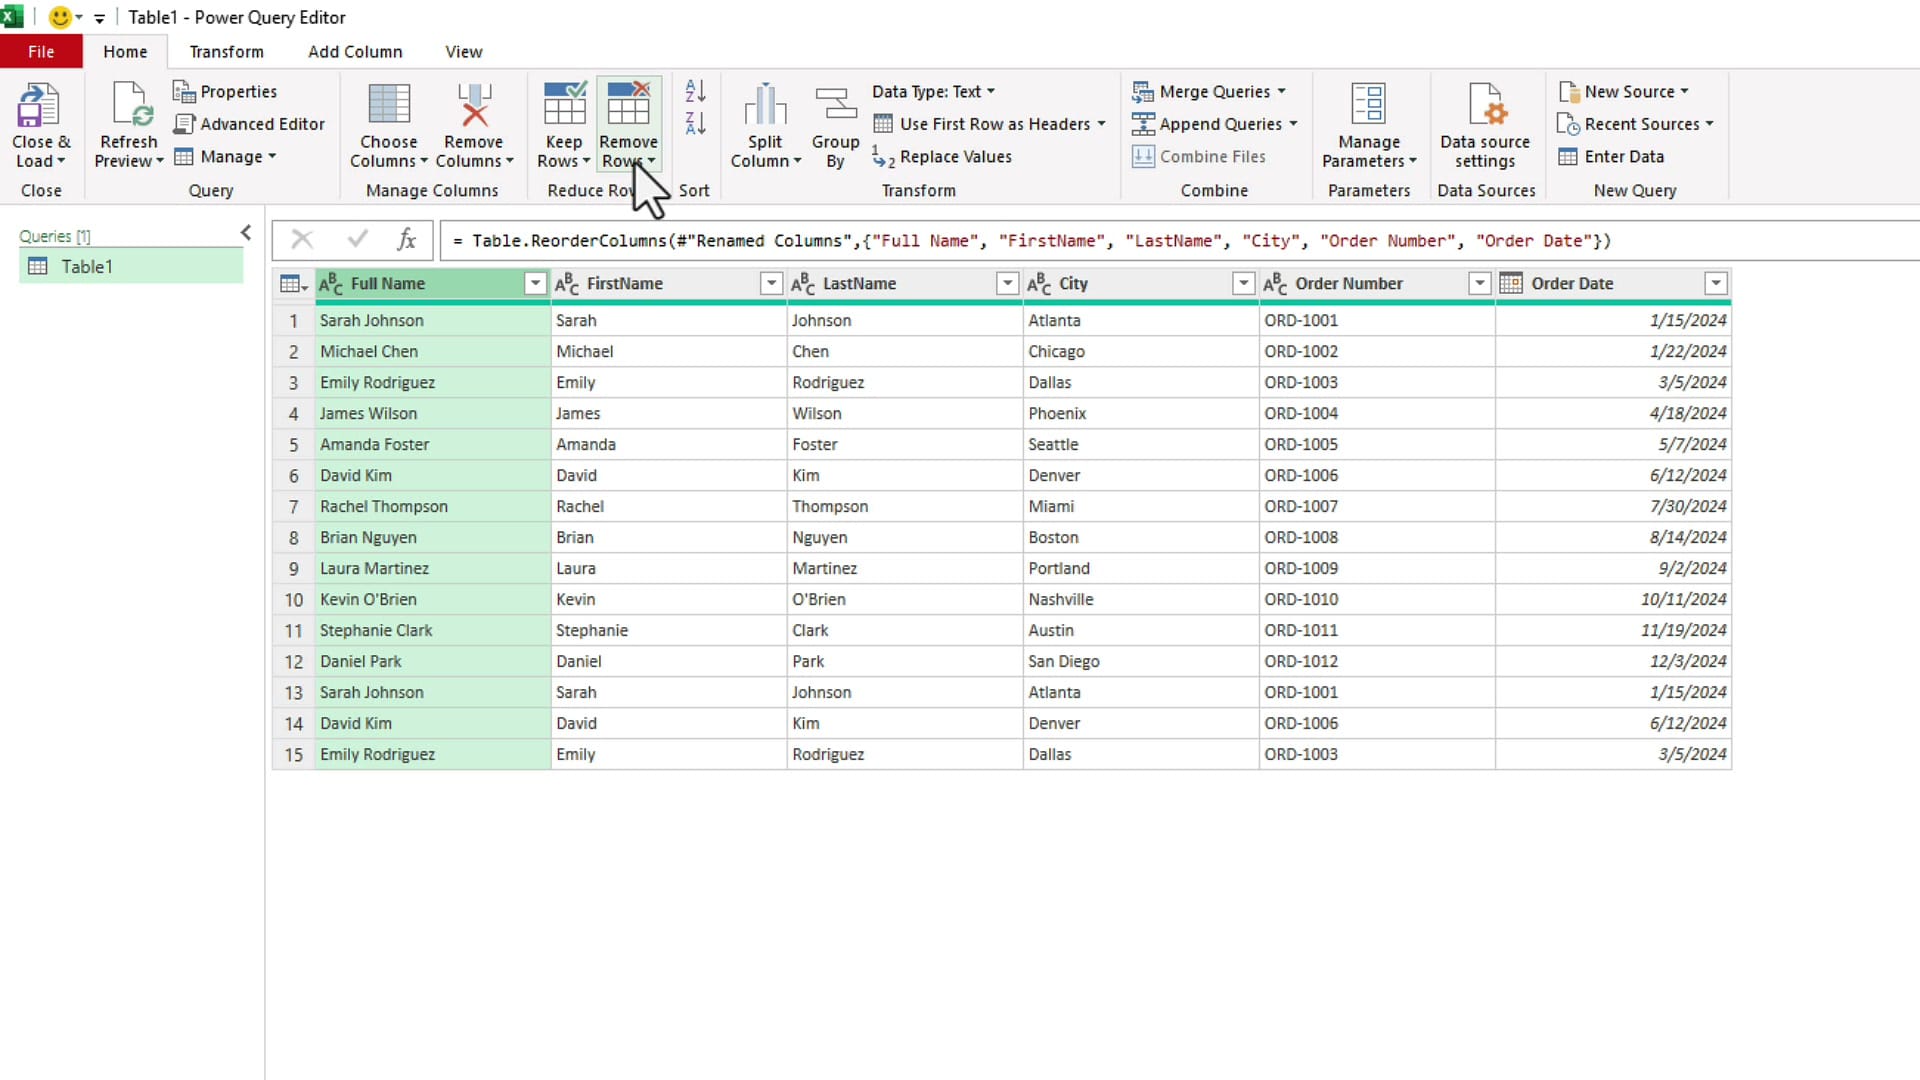
Task: Click the table corner menu icon
Action: [293, 284]
